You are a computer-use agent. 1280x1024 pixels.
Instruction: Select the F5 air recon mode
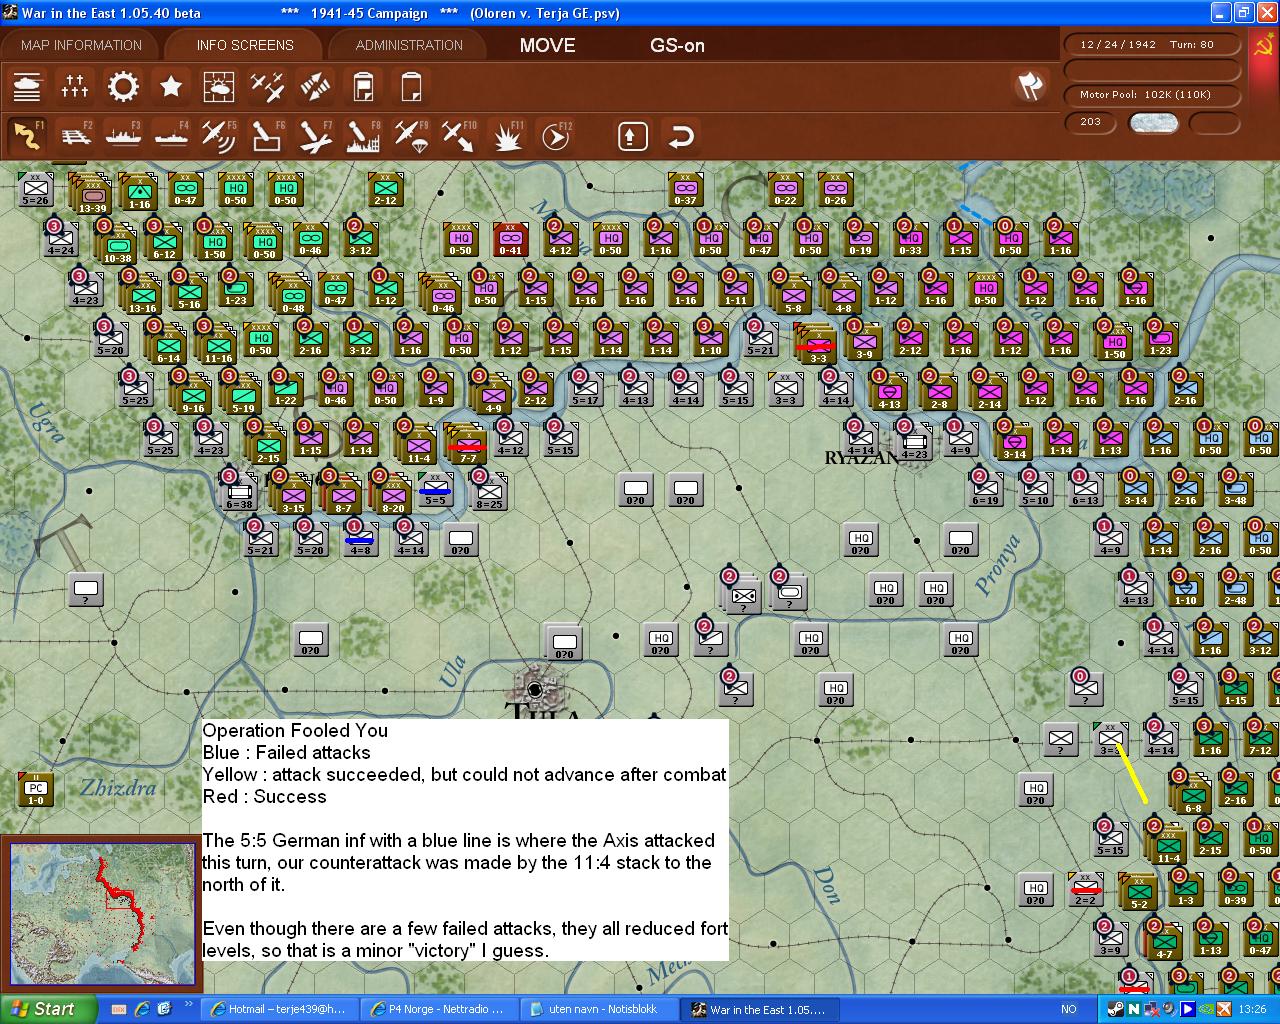coord(219,135)
